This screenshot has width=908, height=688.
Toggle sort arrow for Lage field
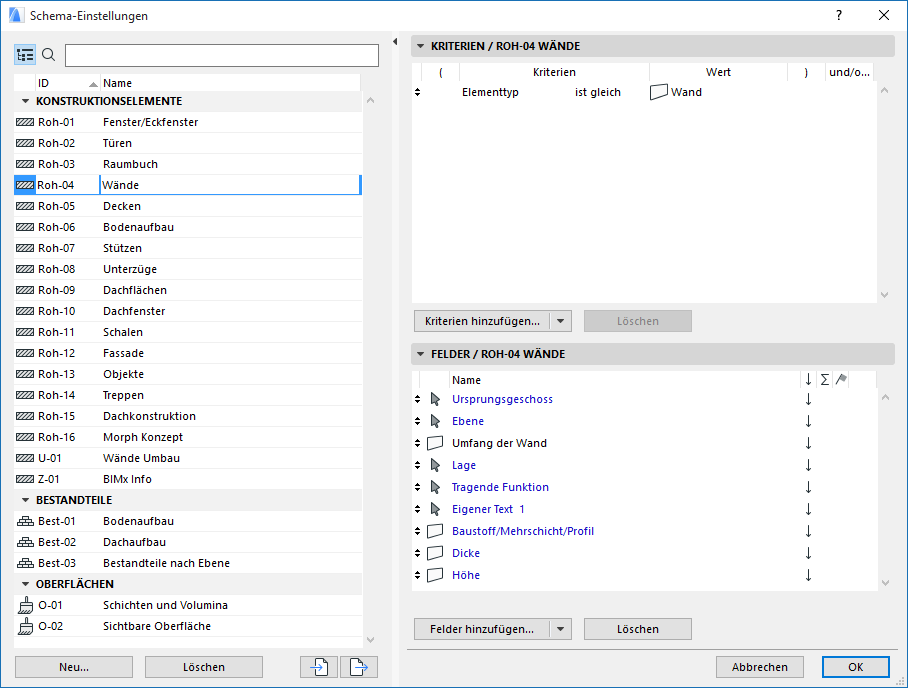point(808,465)
